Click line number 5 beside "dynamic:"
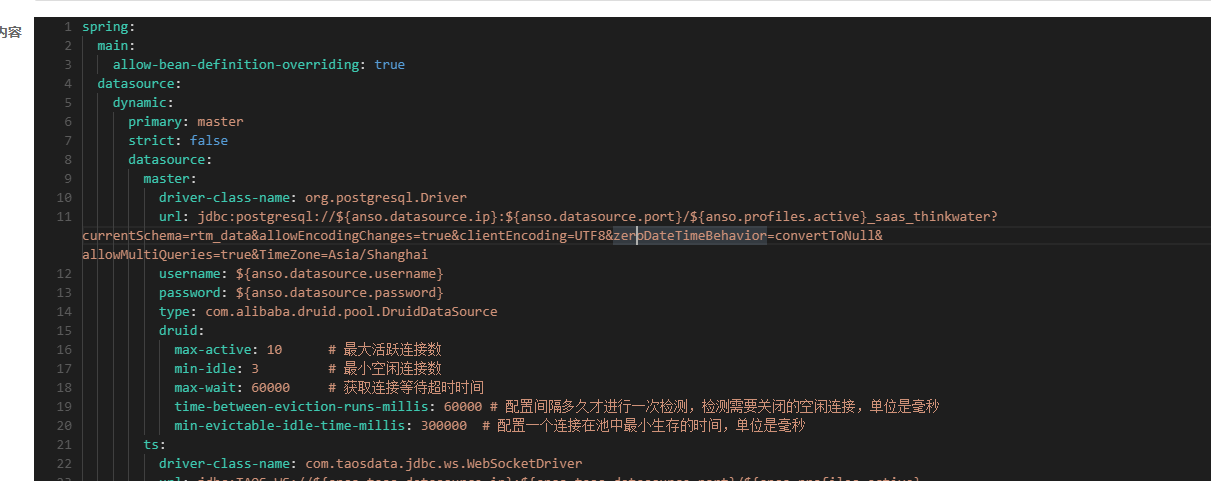This screenshot has width=1211, height=481. 67,102
